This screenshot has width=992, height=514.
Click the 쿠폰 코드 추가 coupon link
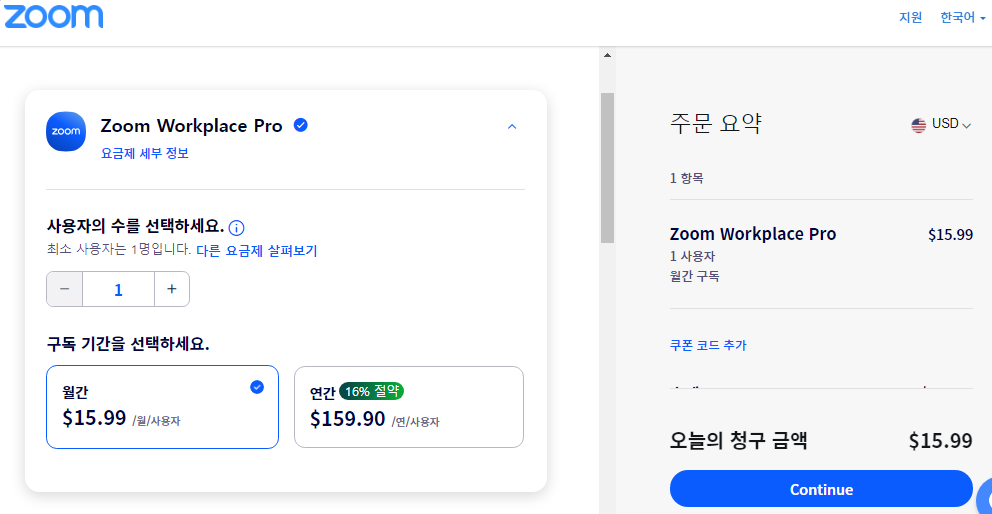[708, 345]
